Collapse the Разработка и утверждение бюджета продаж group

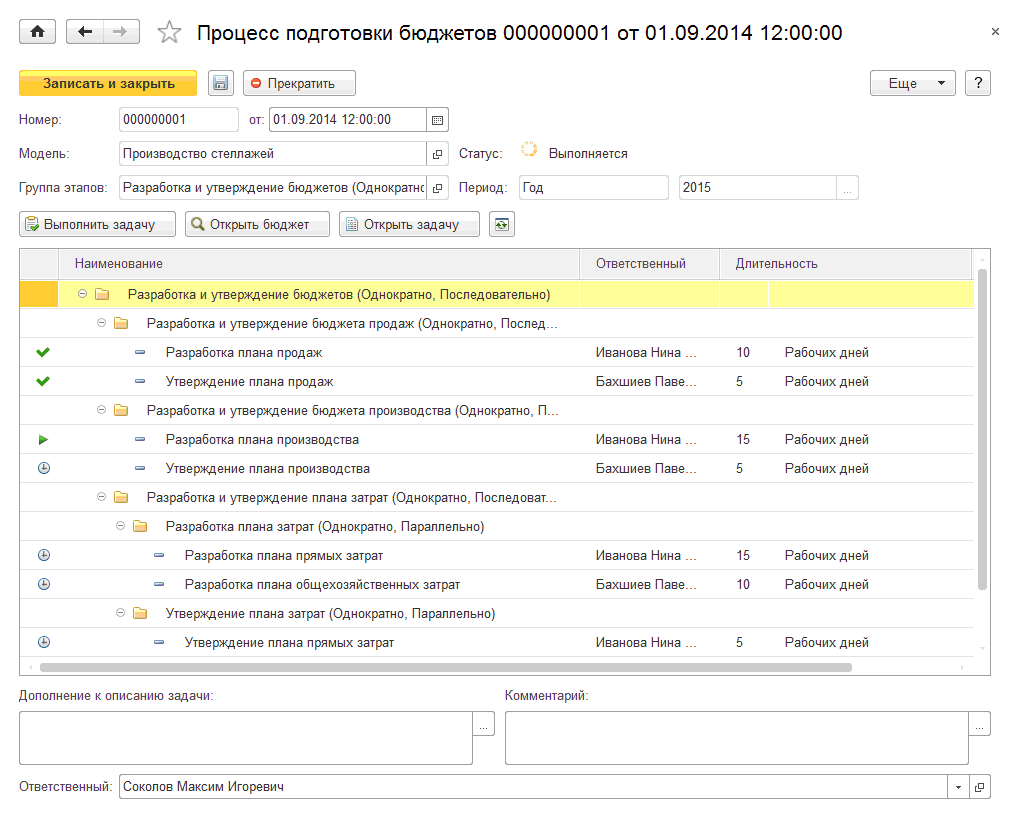pyautogui.click(x=101, y=323)
